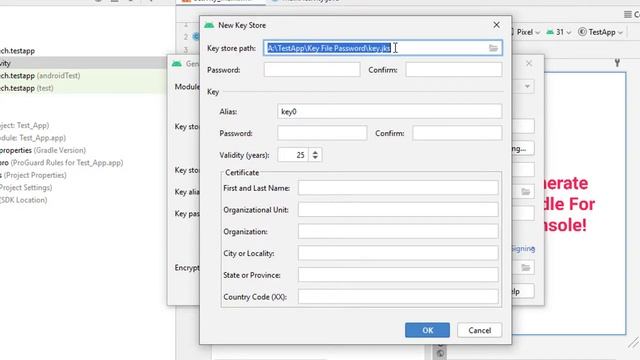
Task: Open the Pixel device dropdown
Action: pyautogui.click(x=527, y=32)
